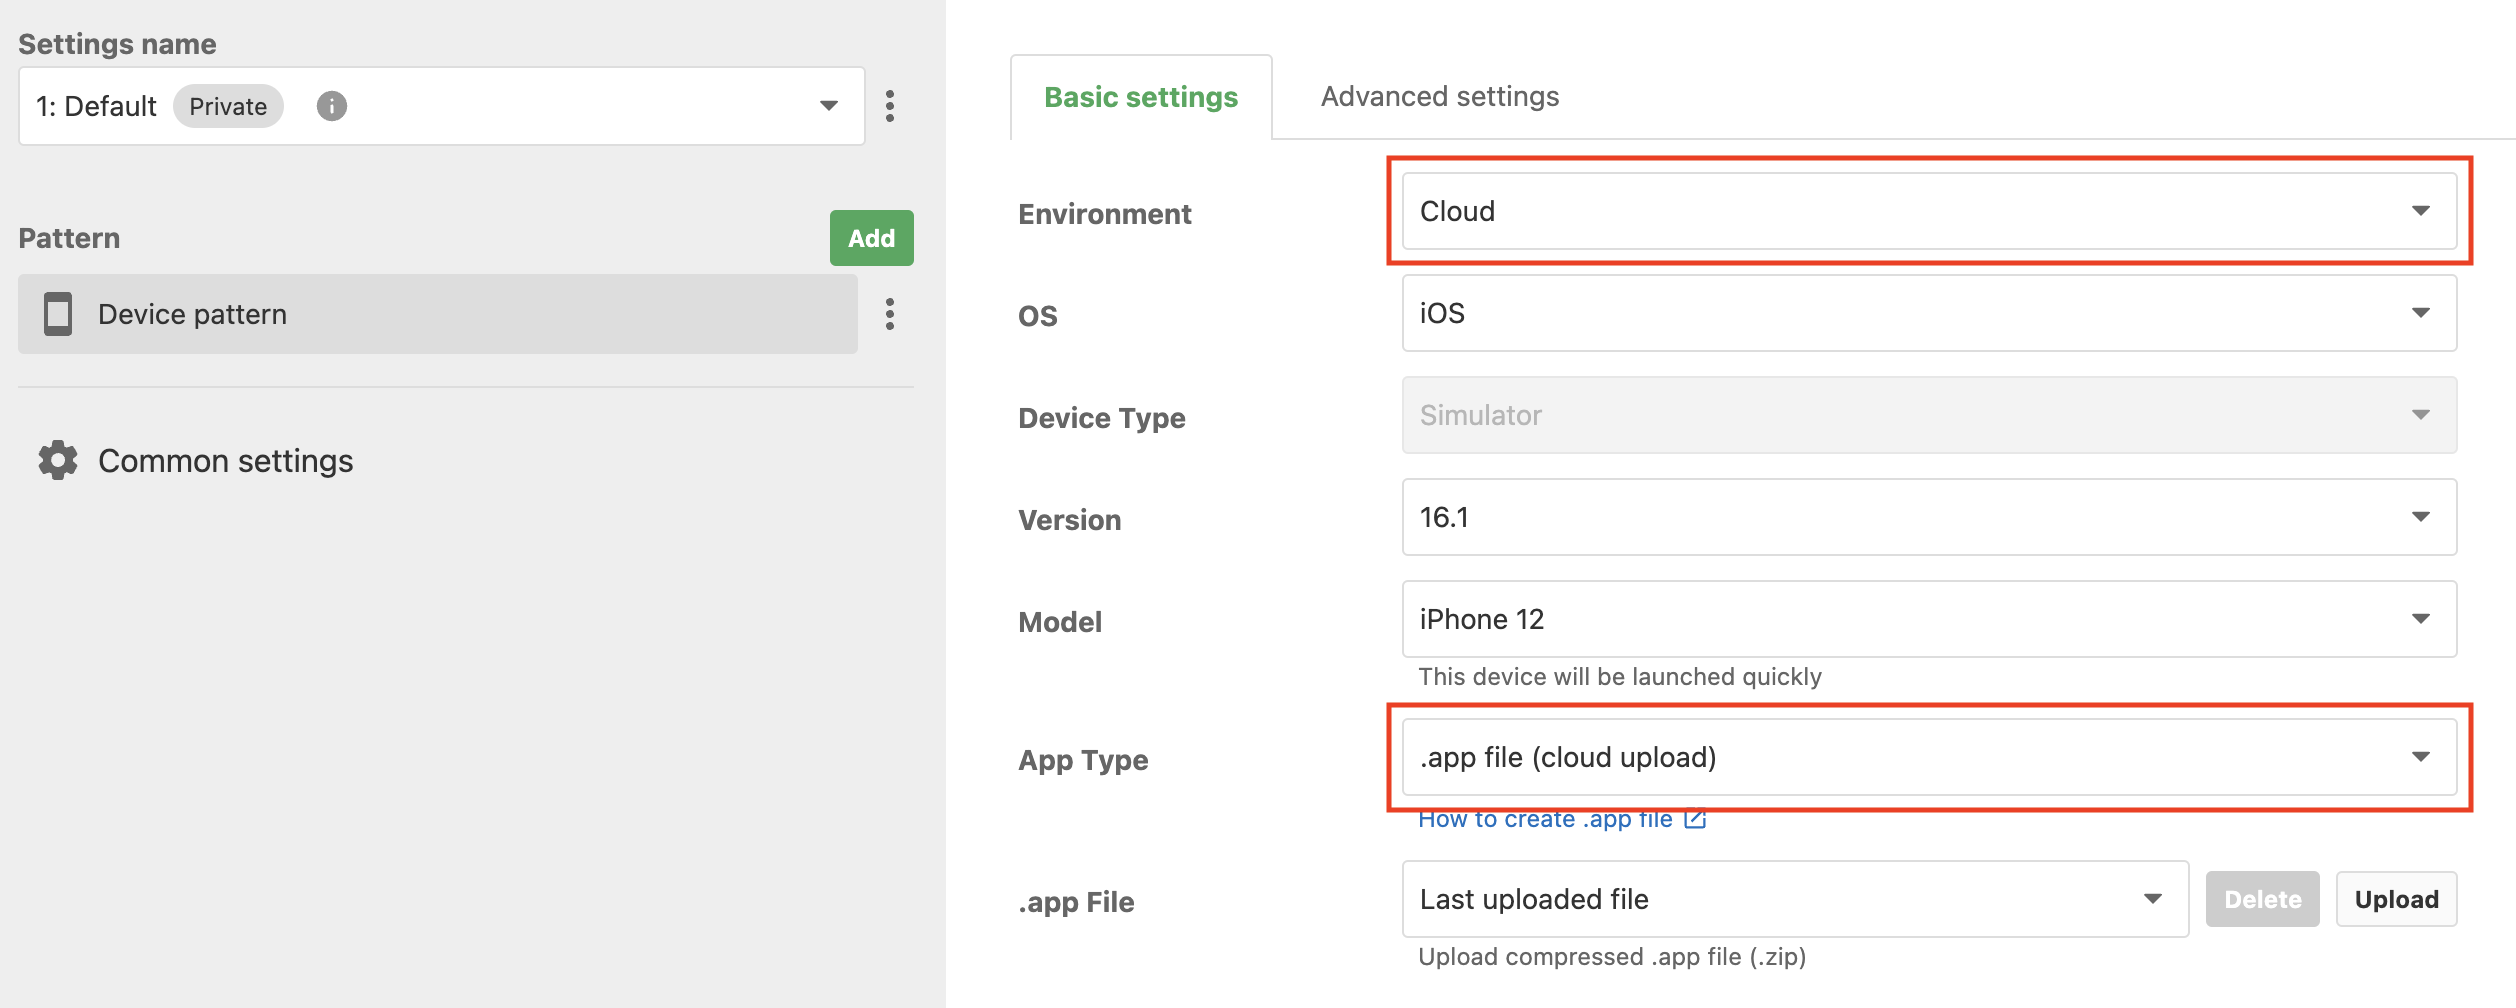Select the Device pattern item

[x=438, y=314]
